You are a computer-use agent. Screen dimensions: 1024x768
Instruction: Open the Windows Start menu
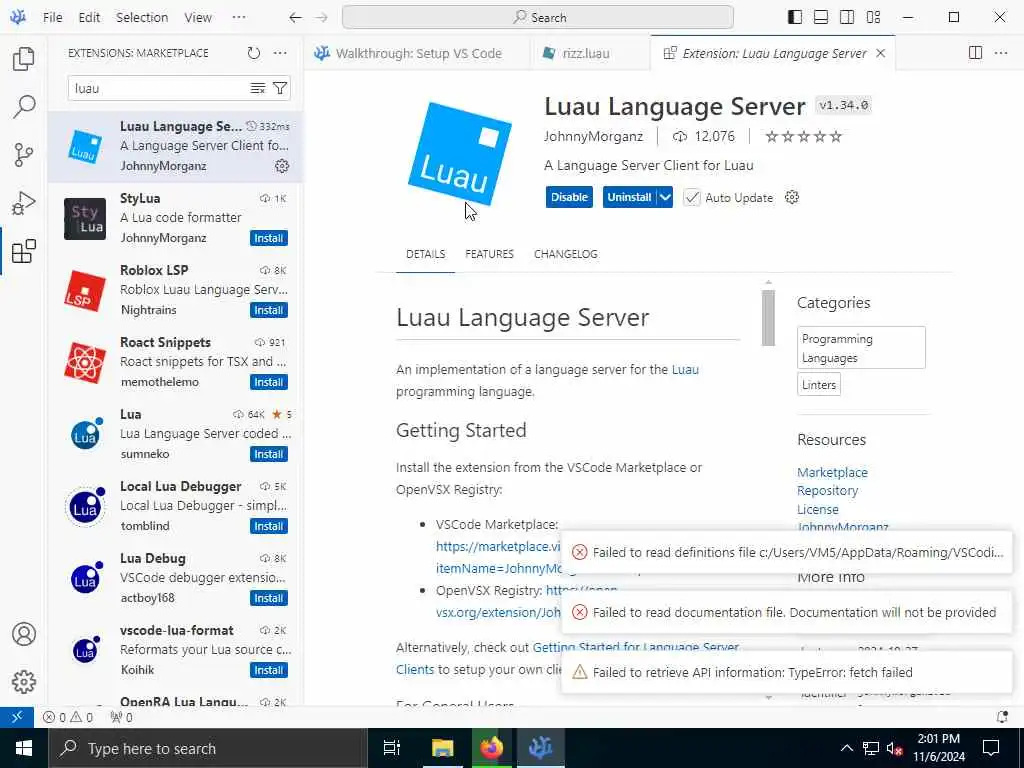(24, 748)
